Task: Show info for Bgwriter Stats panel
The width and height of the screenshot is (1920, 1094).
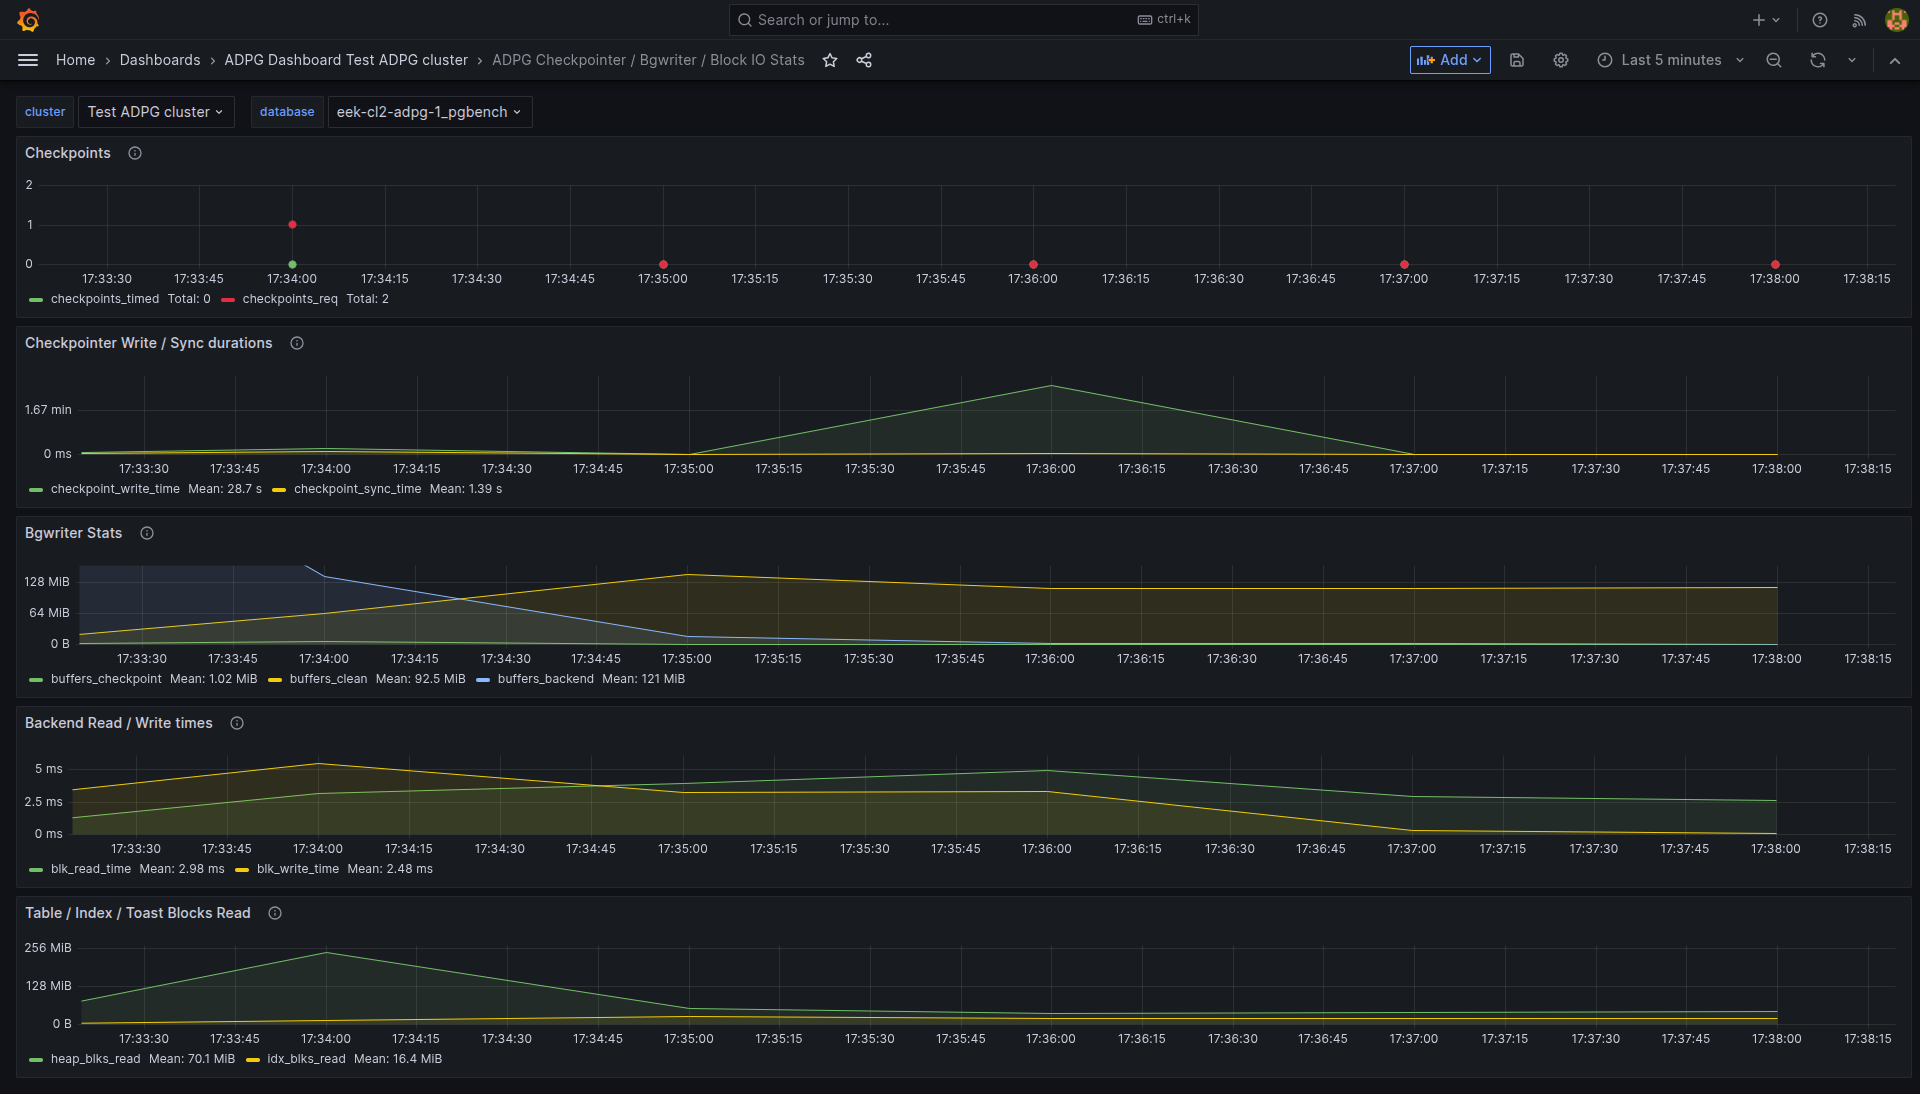Action: pyautogui.click(x=147, y=533)
